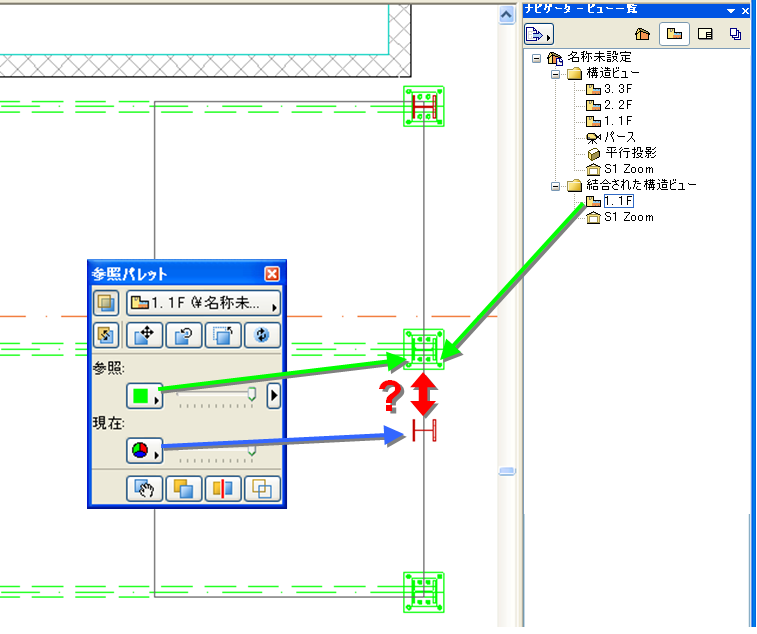The height and width of the screenshot is (634, 757).
Task: Click the vertical scrollbar thumb
Action: click(x=506, y=471)
